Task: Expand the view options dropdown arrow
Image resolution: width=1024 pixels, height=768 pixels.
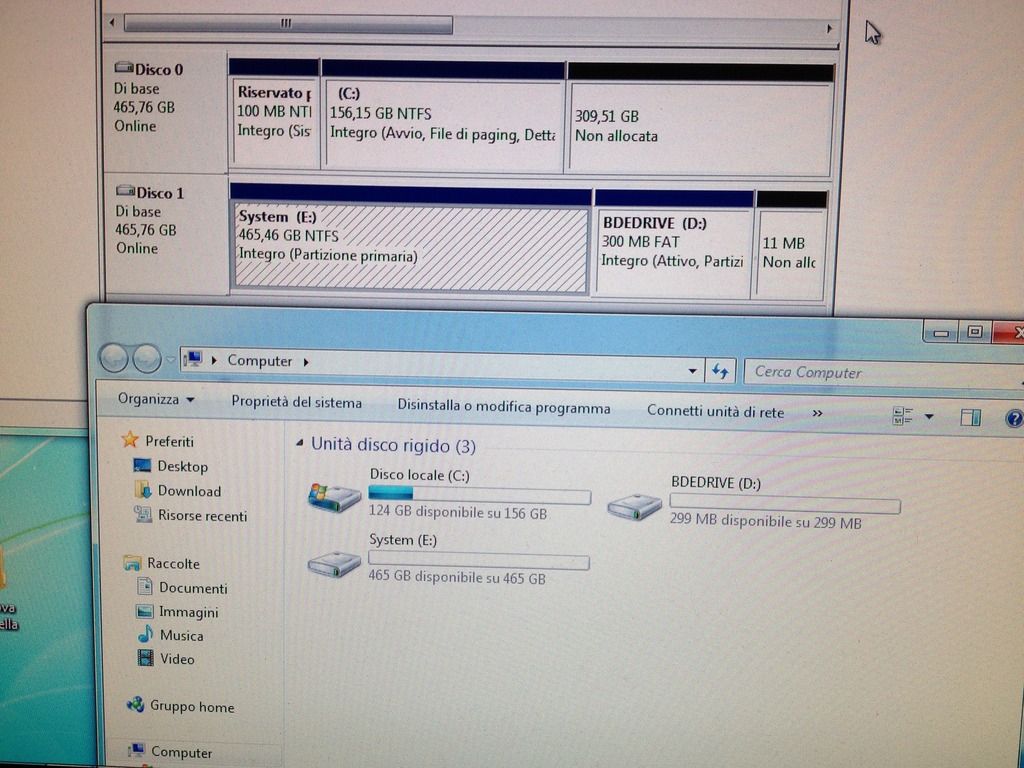Action: (929, 416)
